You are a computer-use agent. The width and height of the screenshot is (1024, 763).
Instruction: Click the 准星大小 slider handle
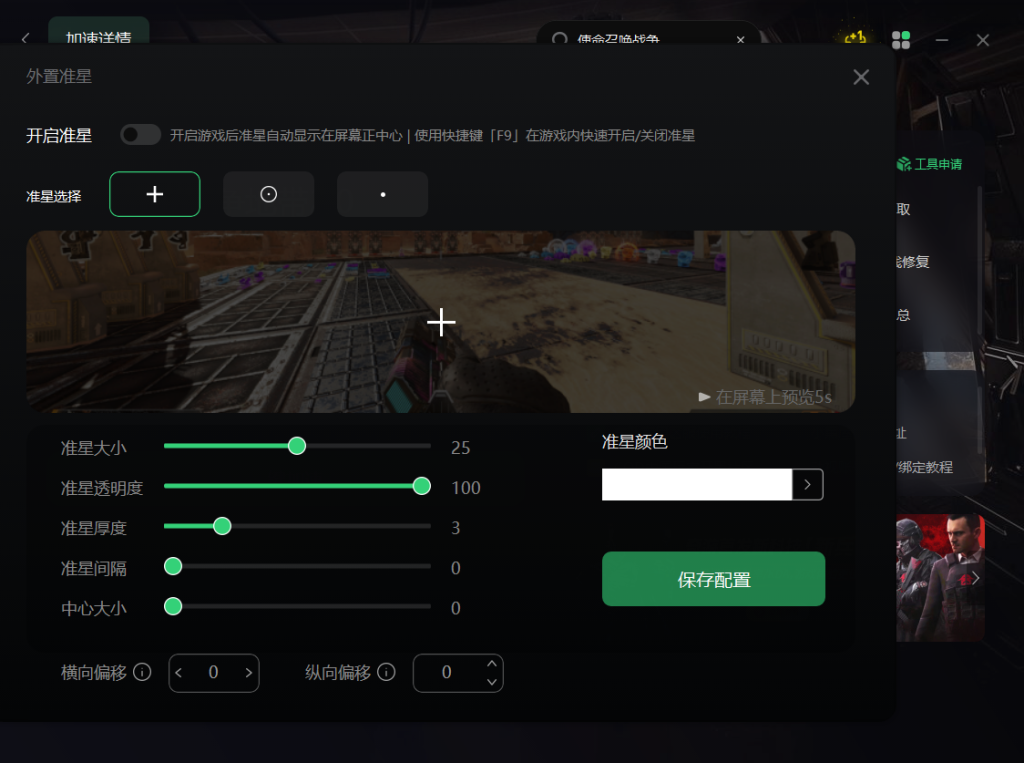coord(297,446)
